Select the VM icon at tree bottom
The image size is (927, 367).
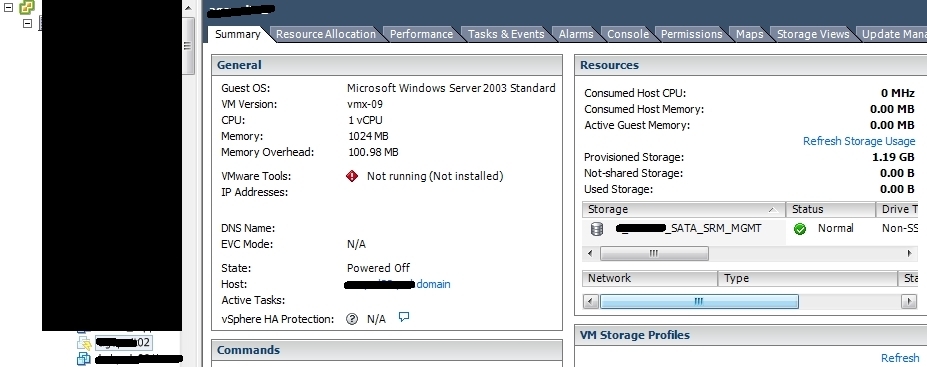tap(83, 359)
